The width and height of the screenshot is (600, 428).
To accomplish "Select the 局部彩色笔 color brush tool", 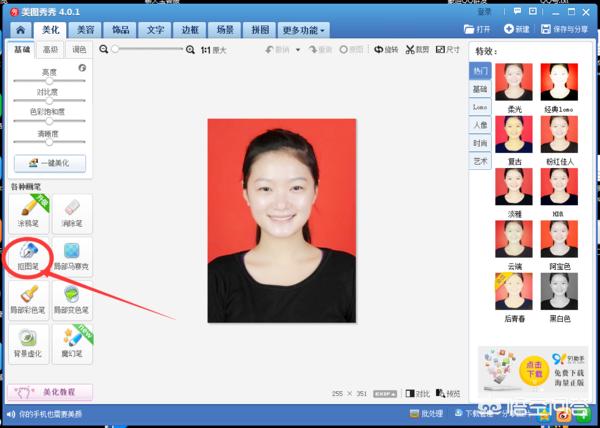I will [x=29, y=300].
